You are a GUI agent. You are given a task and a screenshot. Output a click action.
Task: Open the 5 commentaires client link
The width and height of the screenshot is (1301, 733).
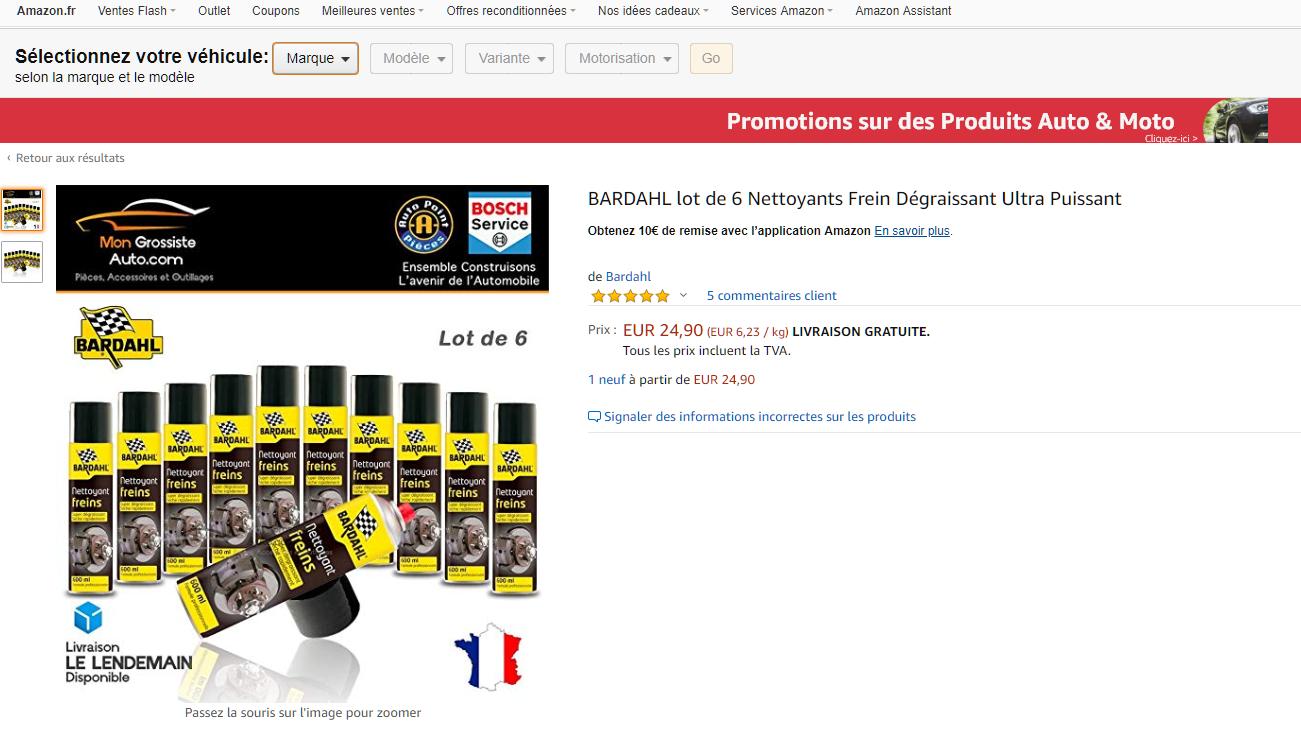coord(771,296)
